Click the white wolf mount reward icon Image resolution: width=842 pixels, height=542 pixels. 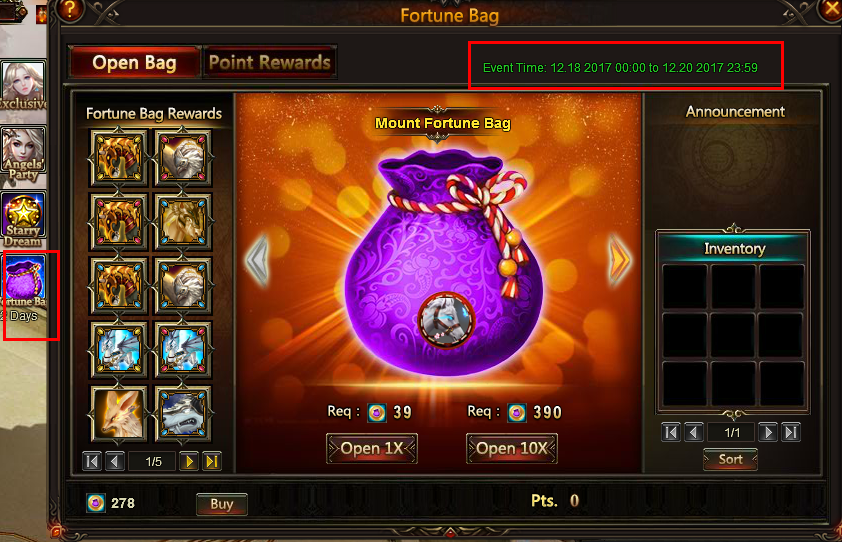pyautogui.click(x=182, y=414)
